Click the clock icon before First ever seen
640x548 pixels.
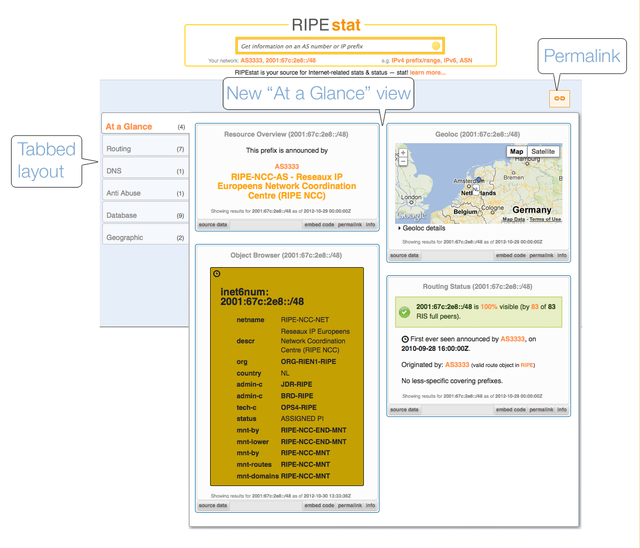click(405, 339)
